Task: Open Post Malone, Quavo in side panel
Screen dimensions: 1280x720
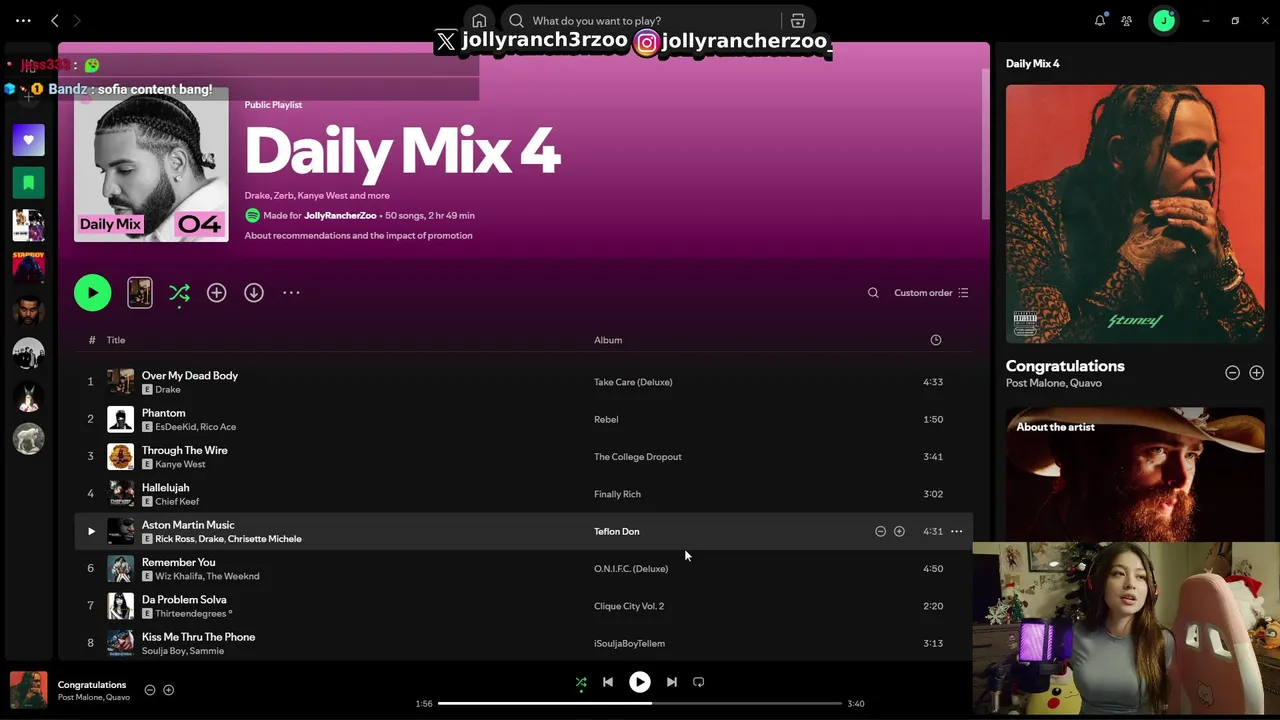Action: [1054, 383]
